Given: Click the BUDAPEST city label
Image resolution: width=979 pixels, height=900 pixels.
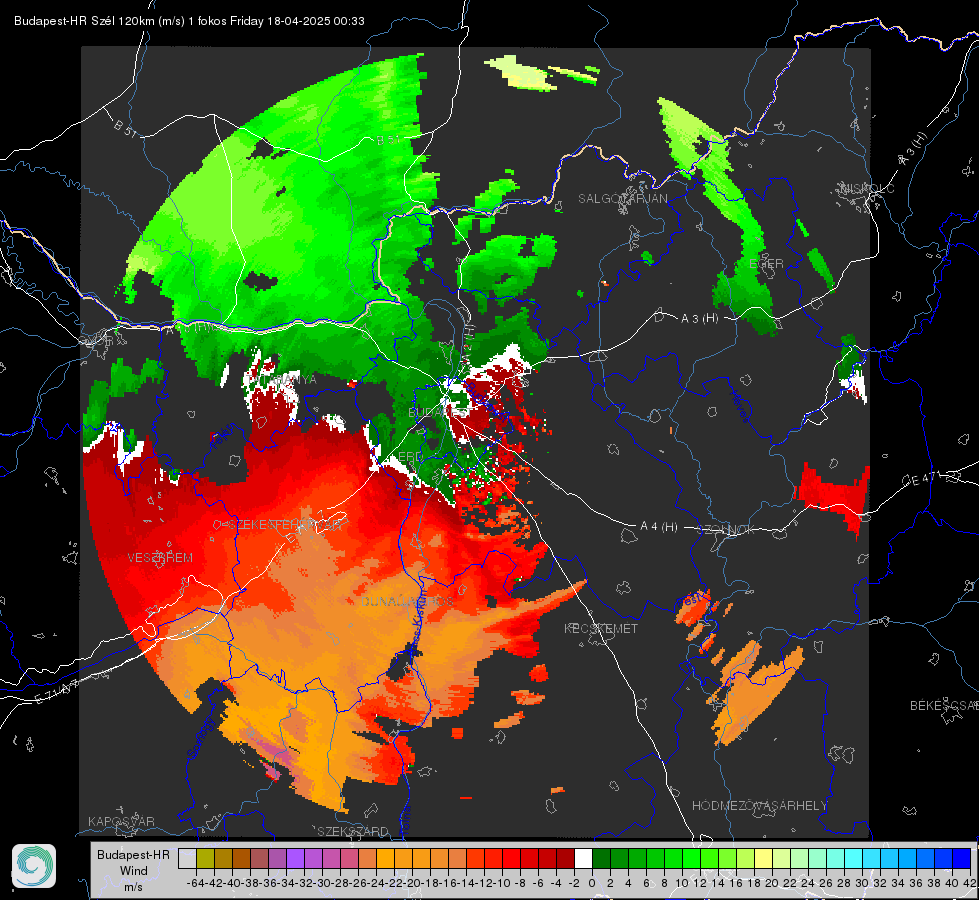Looking at the screenshot, I should [x=438, y=413].
